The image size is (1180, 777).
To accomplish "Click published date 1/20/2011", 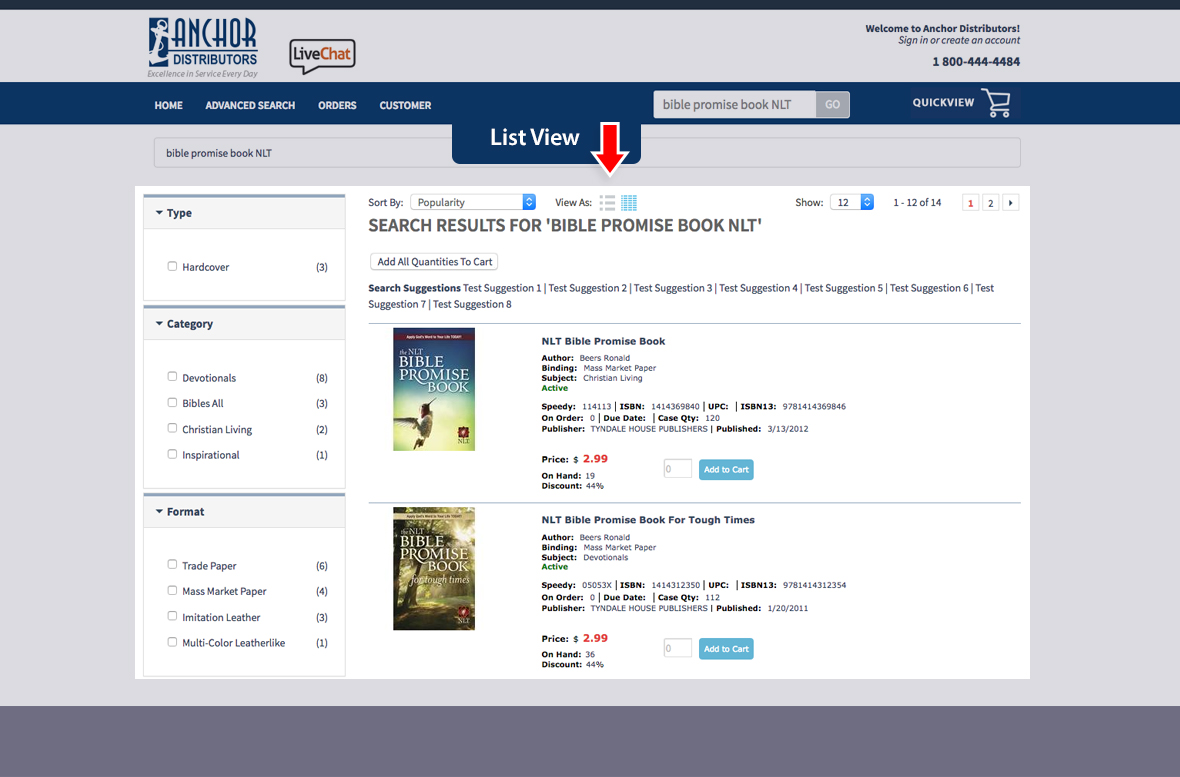I will coord(788,608).
